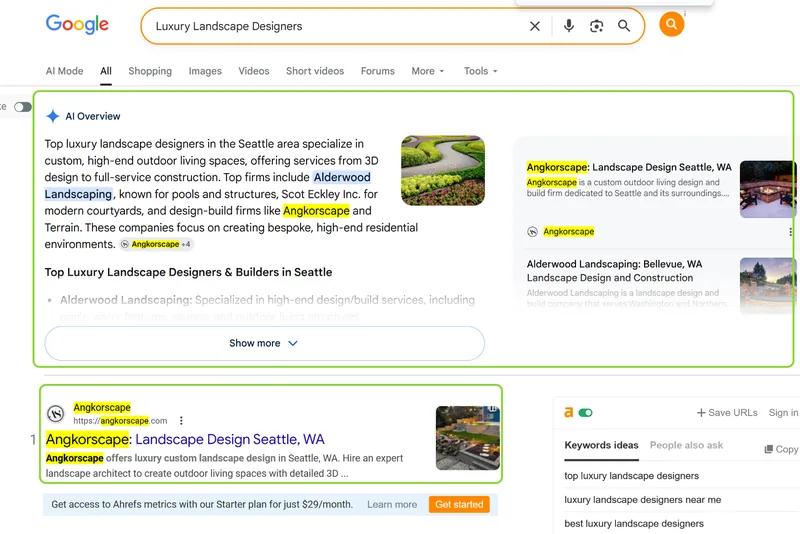The image size is (800, 534).
Task: Expand the More search filters dropdown
Action: click(428, 71)
